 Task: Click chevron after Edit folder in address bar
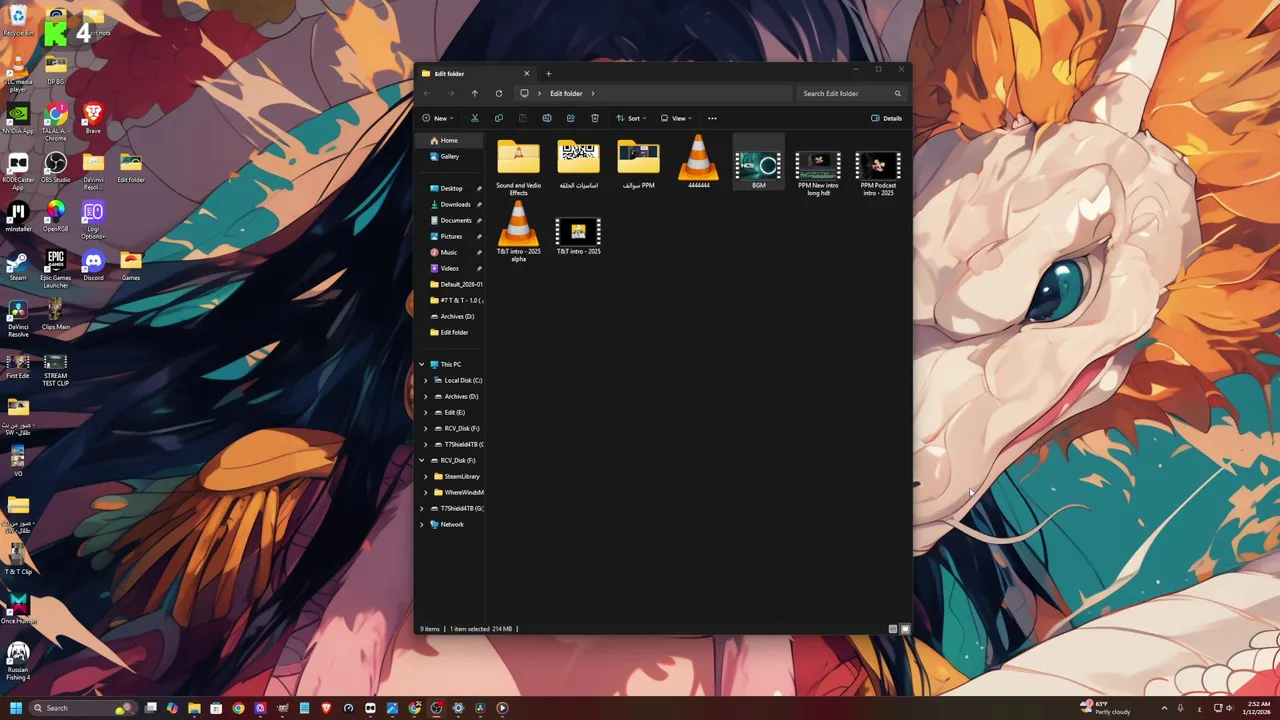point(593,93)
